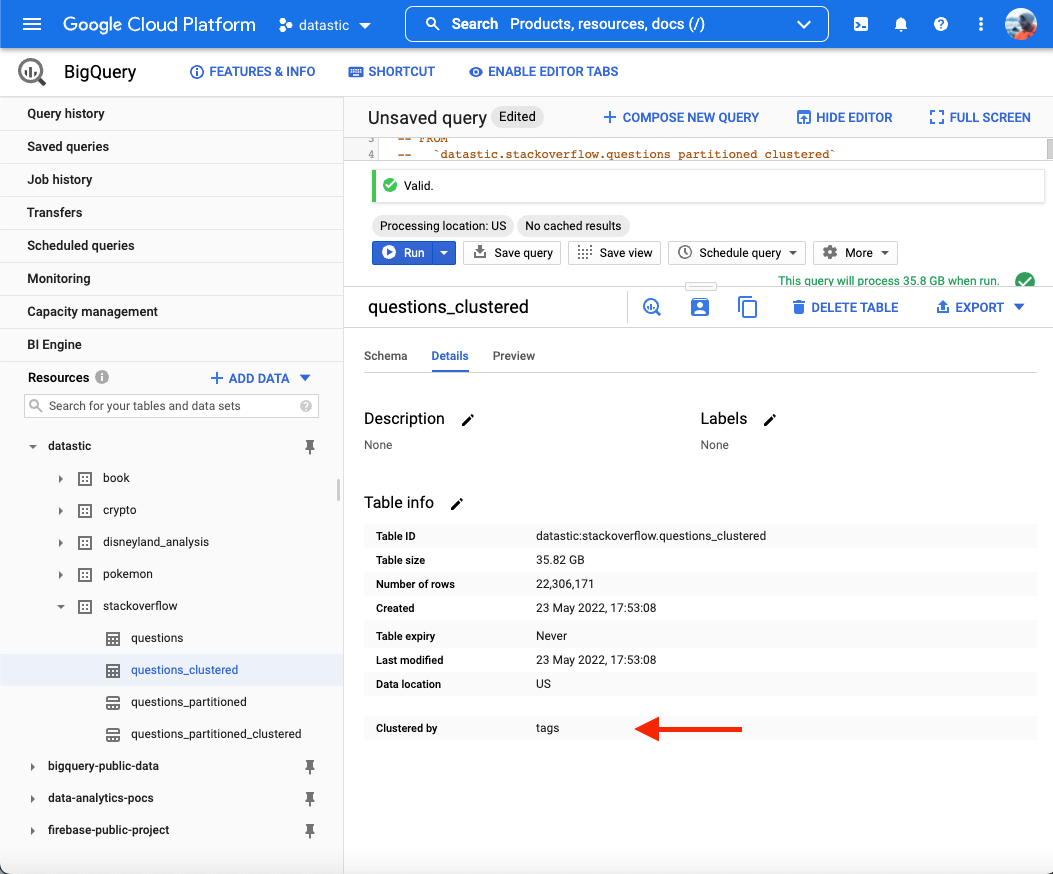This screenshot has width=1053, height=874.
Task: Toggle pin for firebase-public-project
Action: (x=310, y=831)
